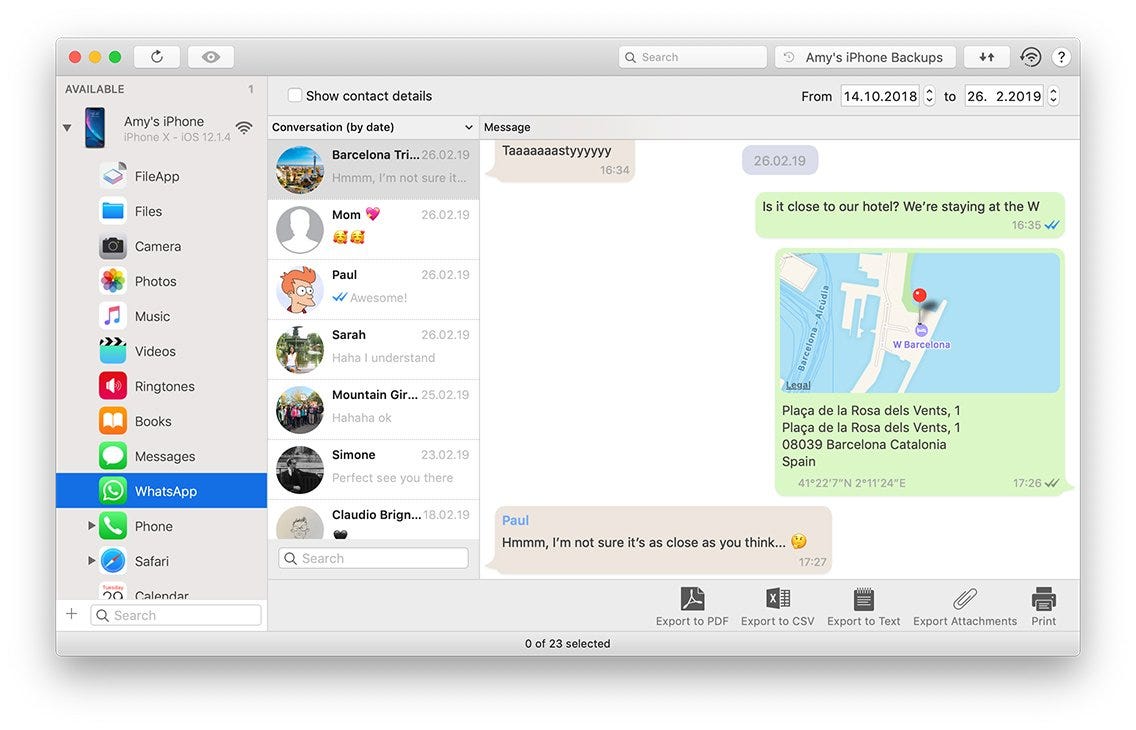Export conversation to Text
This screenshot has width=1136, height=730.
click(864, 607)
